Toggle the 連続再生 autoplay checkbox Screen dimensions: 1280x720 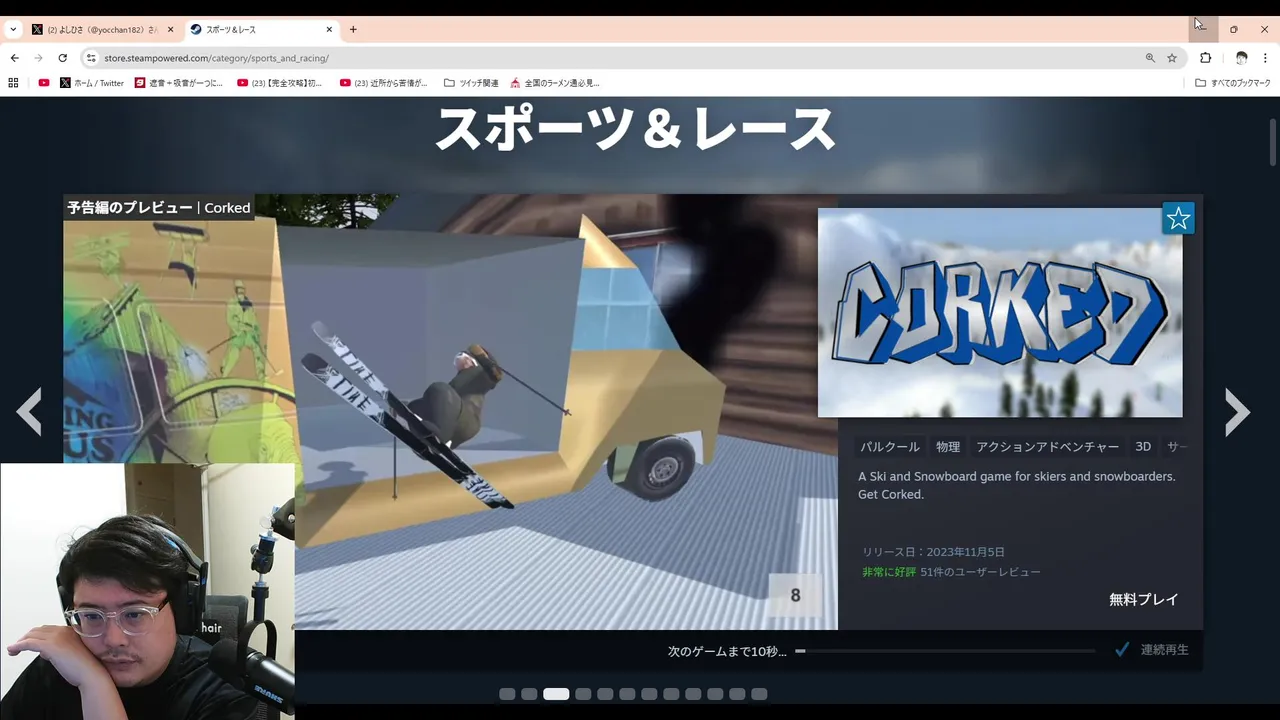1123,650
